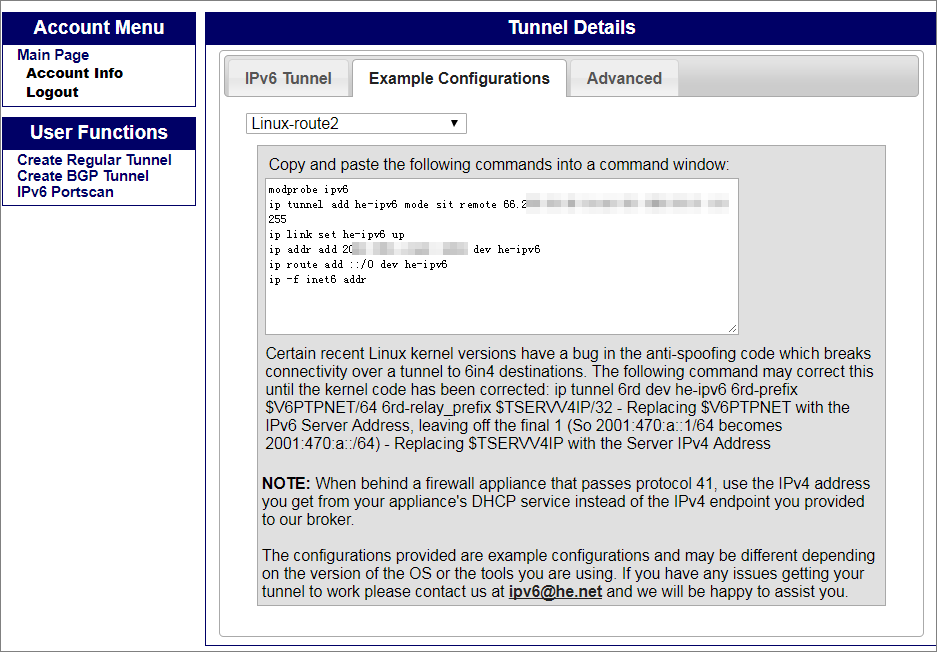This screenshot has height=652, width=937.
Task: Open the IPv6 Portscan function
Action: (65, 192)
